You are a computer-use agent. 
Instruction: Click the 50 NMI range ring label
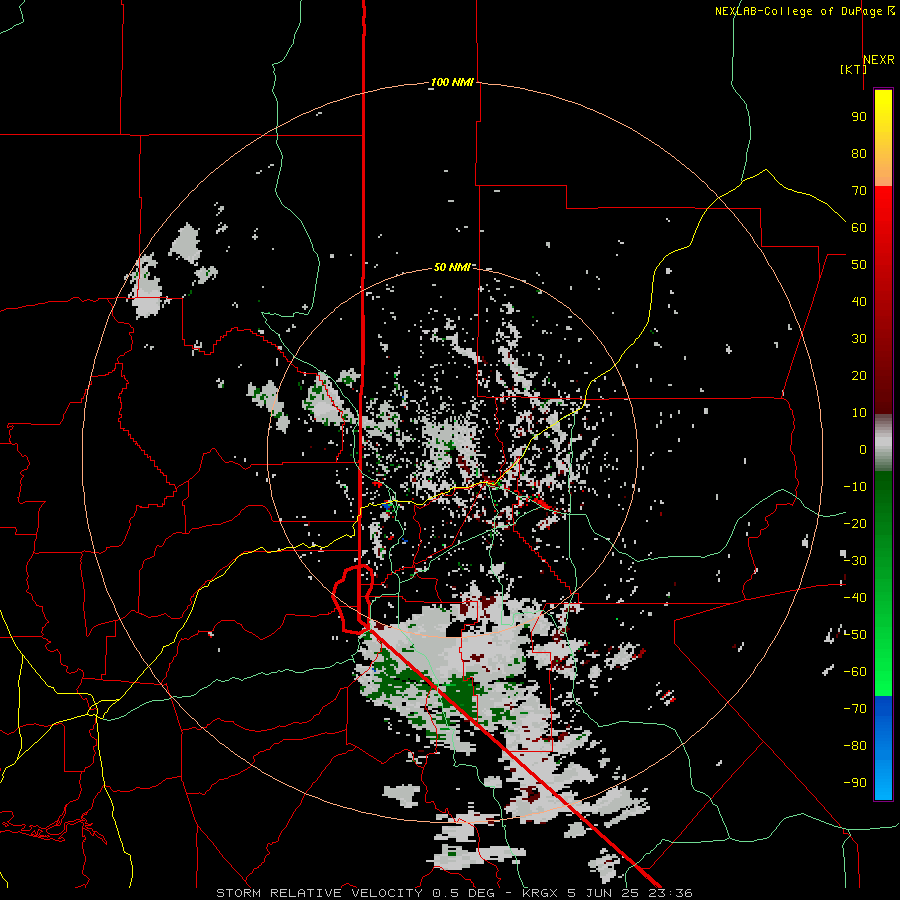click(x=452, y=267)
